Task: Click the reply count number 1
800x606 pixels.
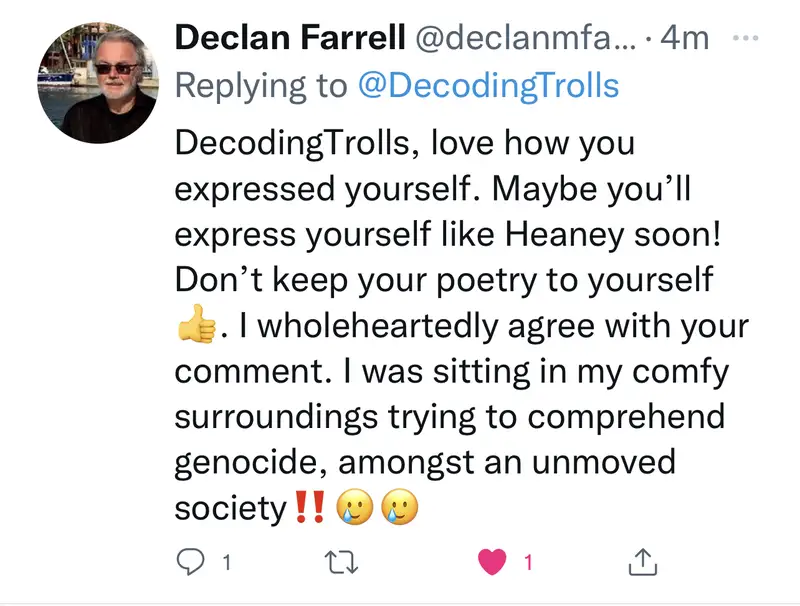Action: 227,564
